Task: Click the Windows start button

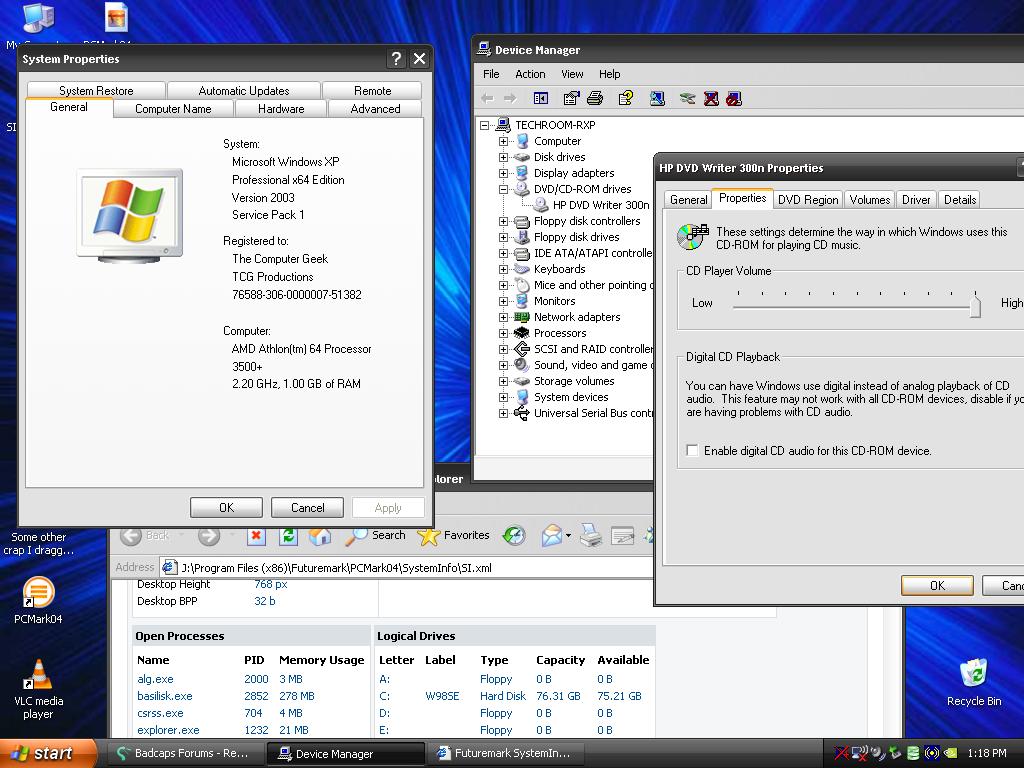Action: pyautogui.click(x=47, y=754)
